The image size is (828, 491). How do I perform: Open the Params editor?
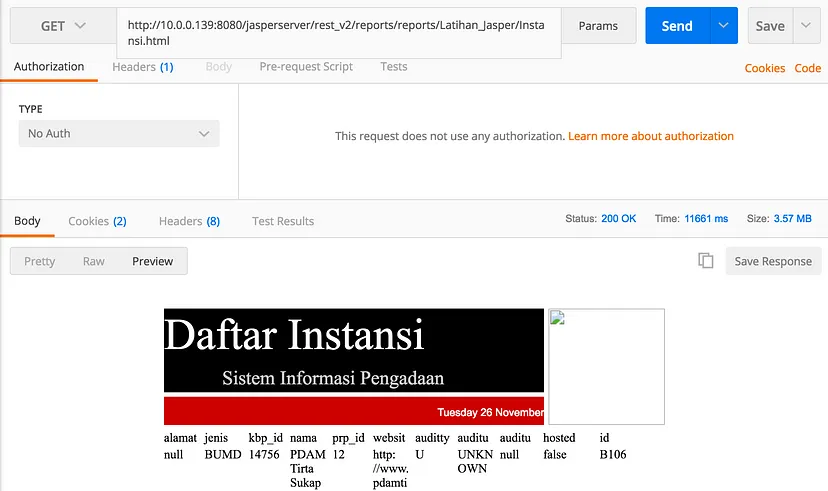[x=598, y=26]
